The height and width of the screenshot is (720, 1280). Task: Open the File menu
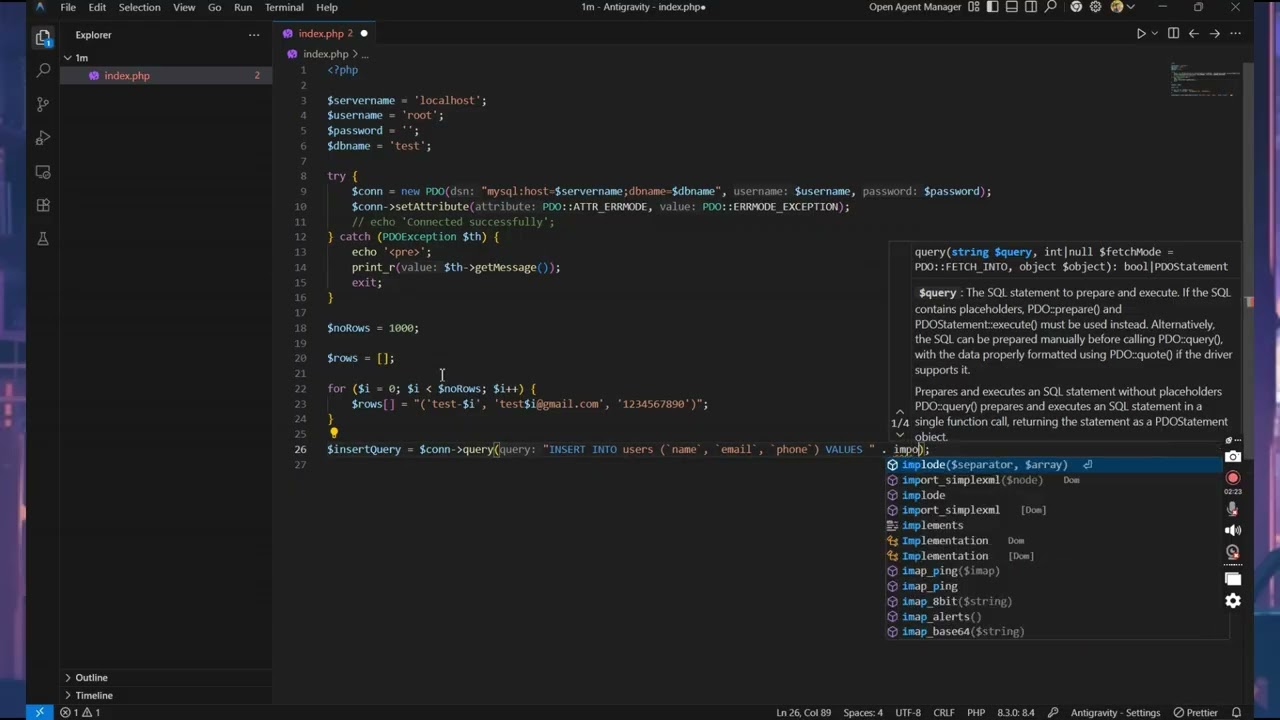68,7
